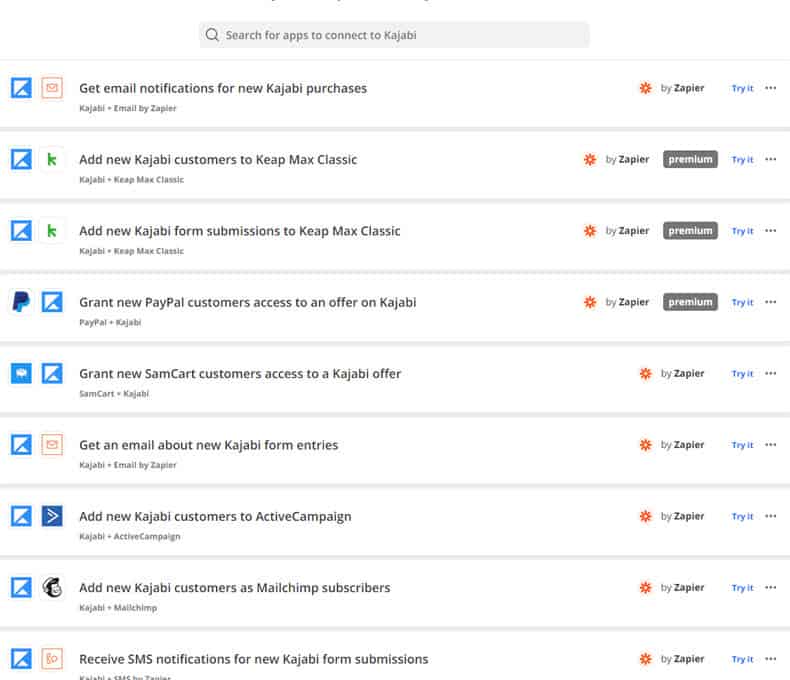Image resolution: width=790 pixels, height=680 pixels.
Task: Open more options for form submissions to Keap Zap
Action: [770, 231]
